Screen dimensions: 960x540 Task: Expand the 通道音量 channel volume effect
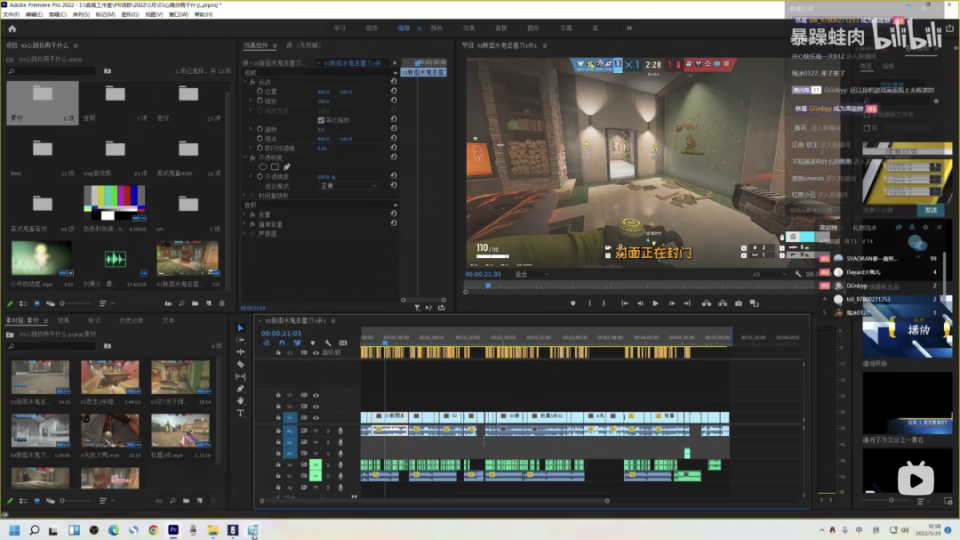pos(246,224)
